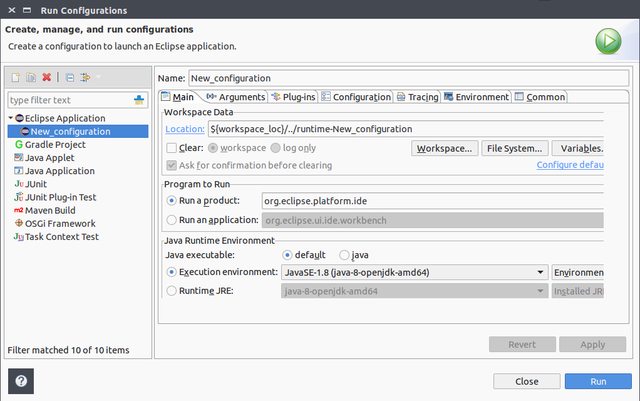Delete selected configuration with red X icon
640x401 pixels.
pos(47,77)
